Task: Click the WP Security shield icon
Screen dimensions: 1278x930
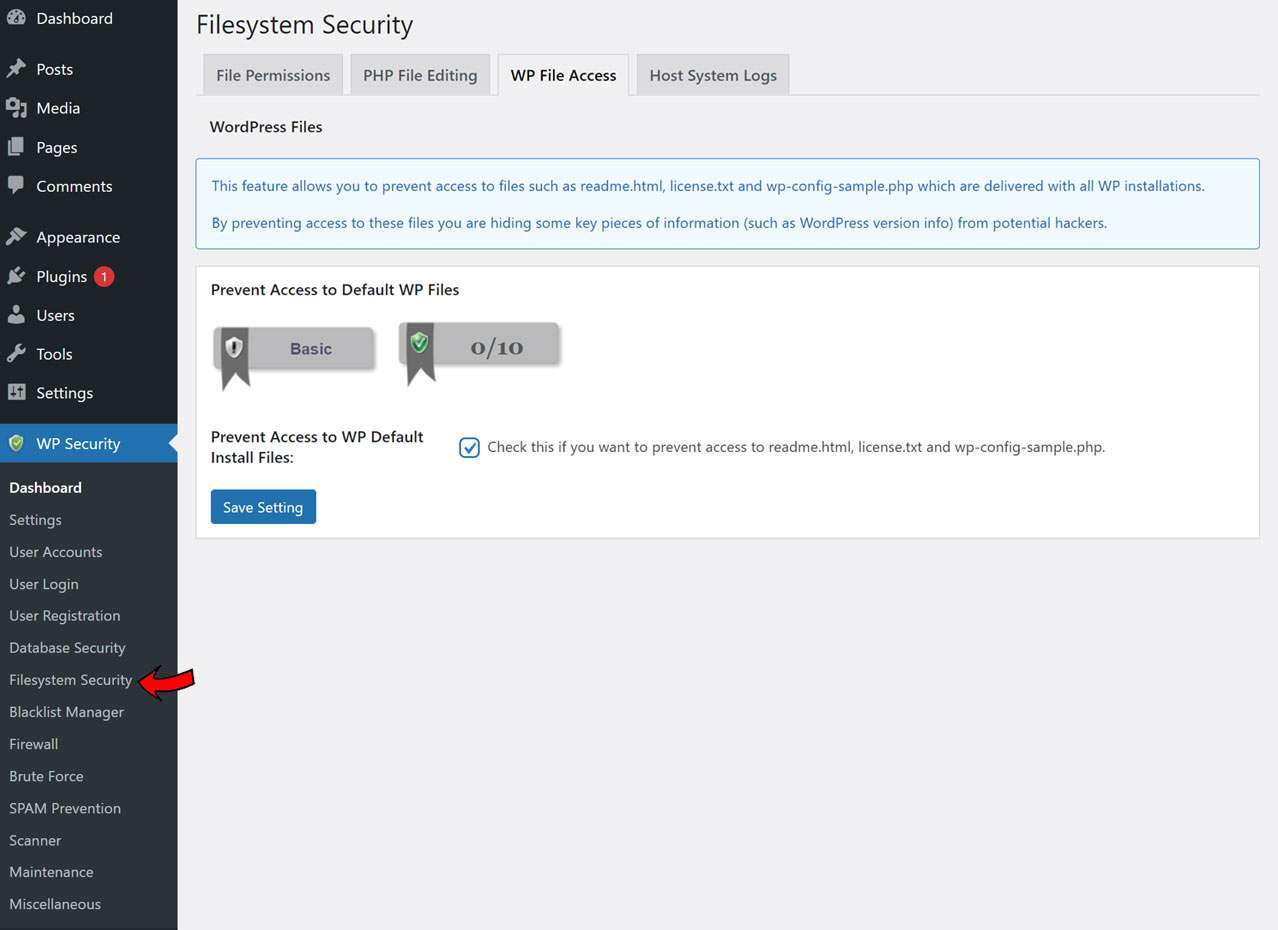Action: coord(16,443)
